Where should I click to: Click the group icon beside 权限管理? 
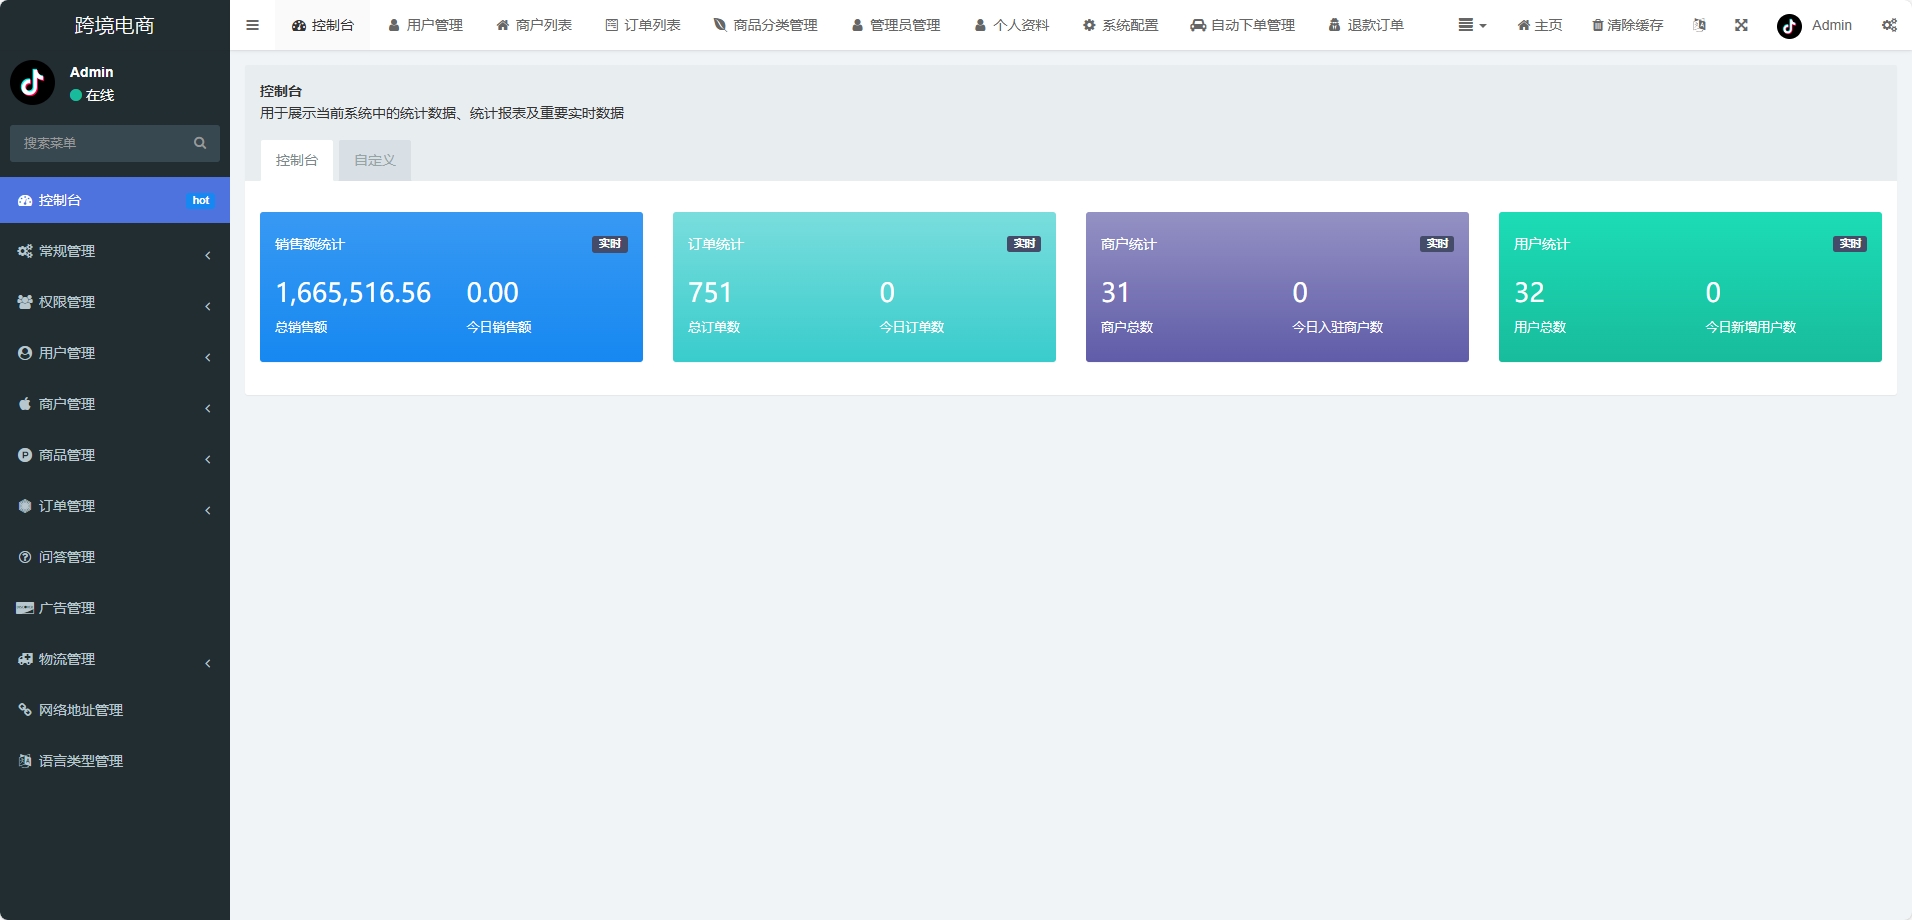25,302
